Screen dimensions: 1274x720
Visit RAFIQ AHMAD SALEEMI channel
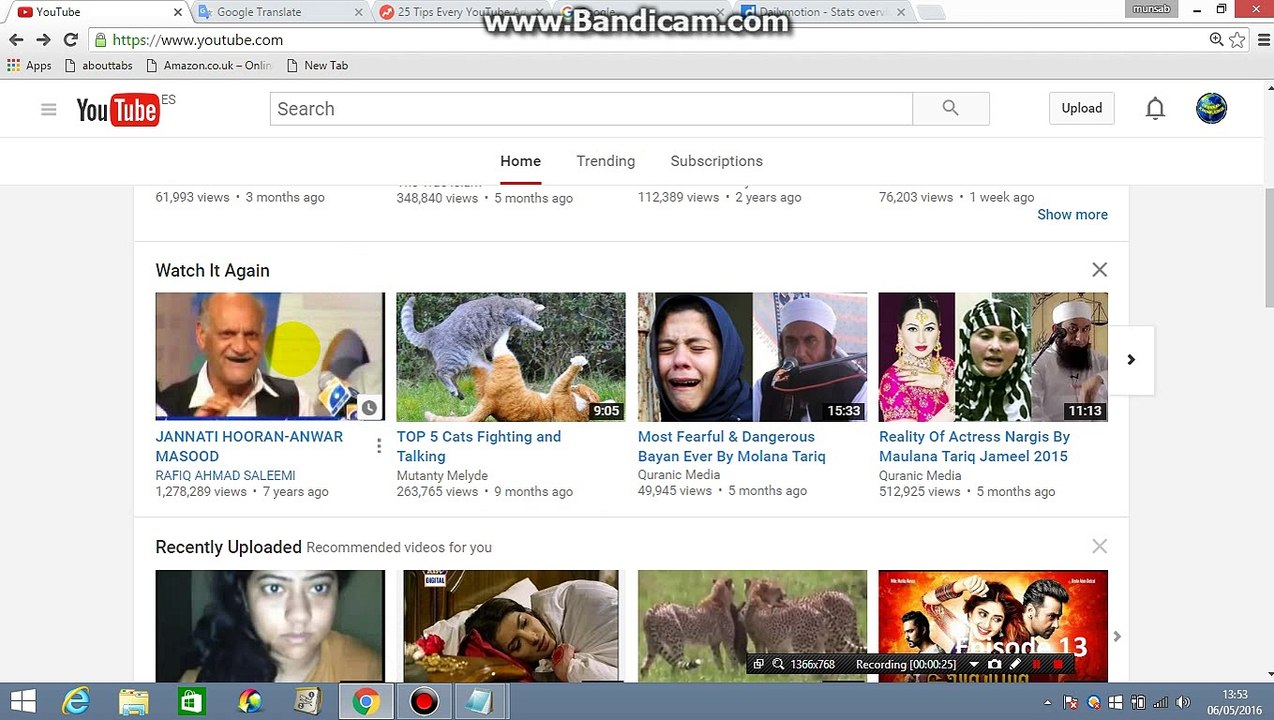(225, 476)
